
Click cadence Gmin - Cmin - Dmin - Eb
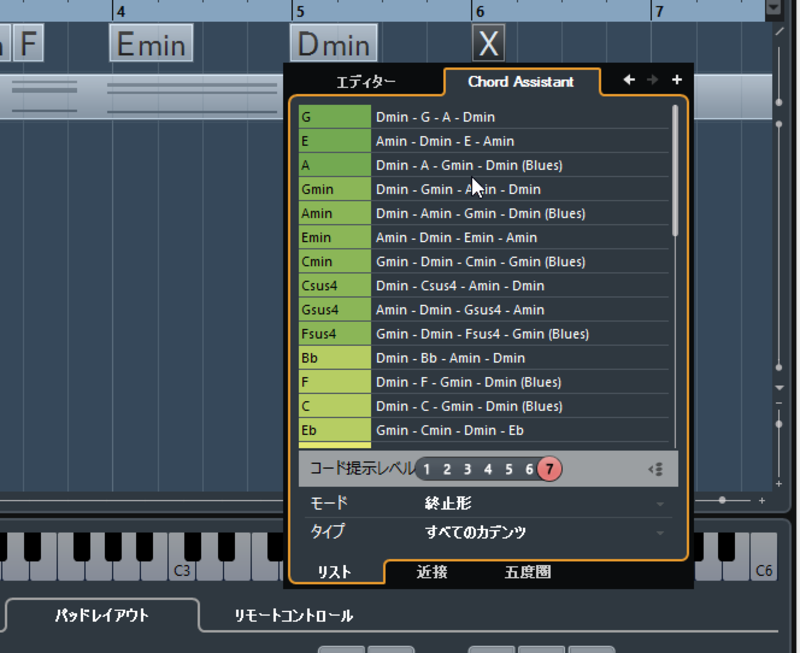450,430
